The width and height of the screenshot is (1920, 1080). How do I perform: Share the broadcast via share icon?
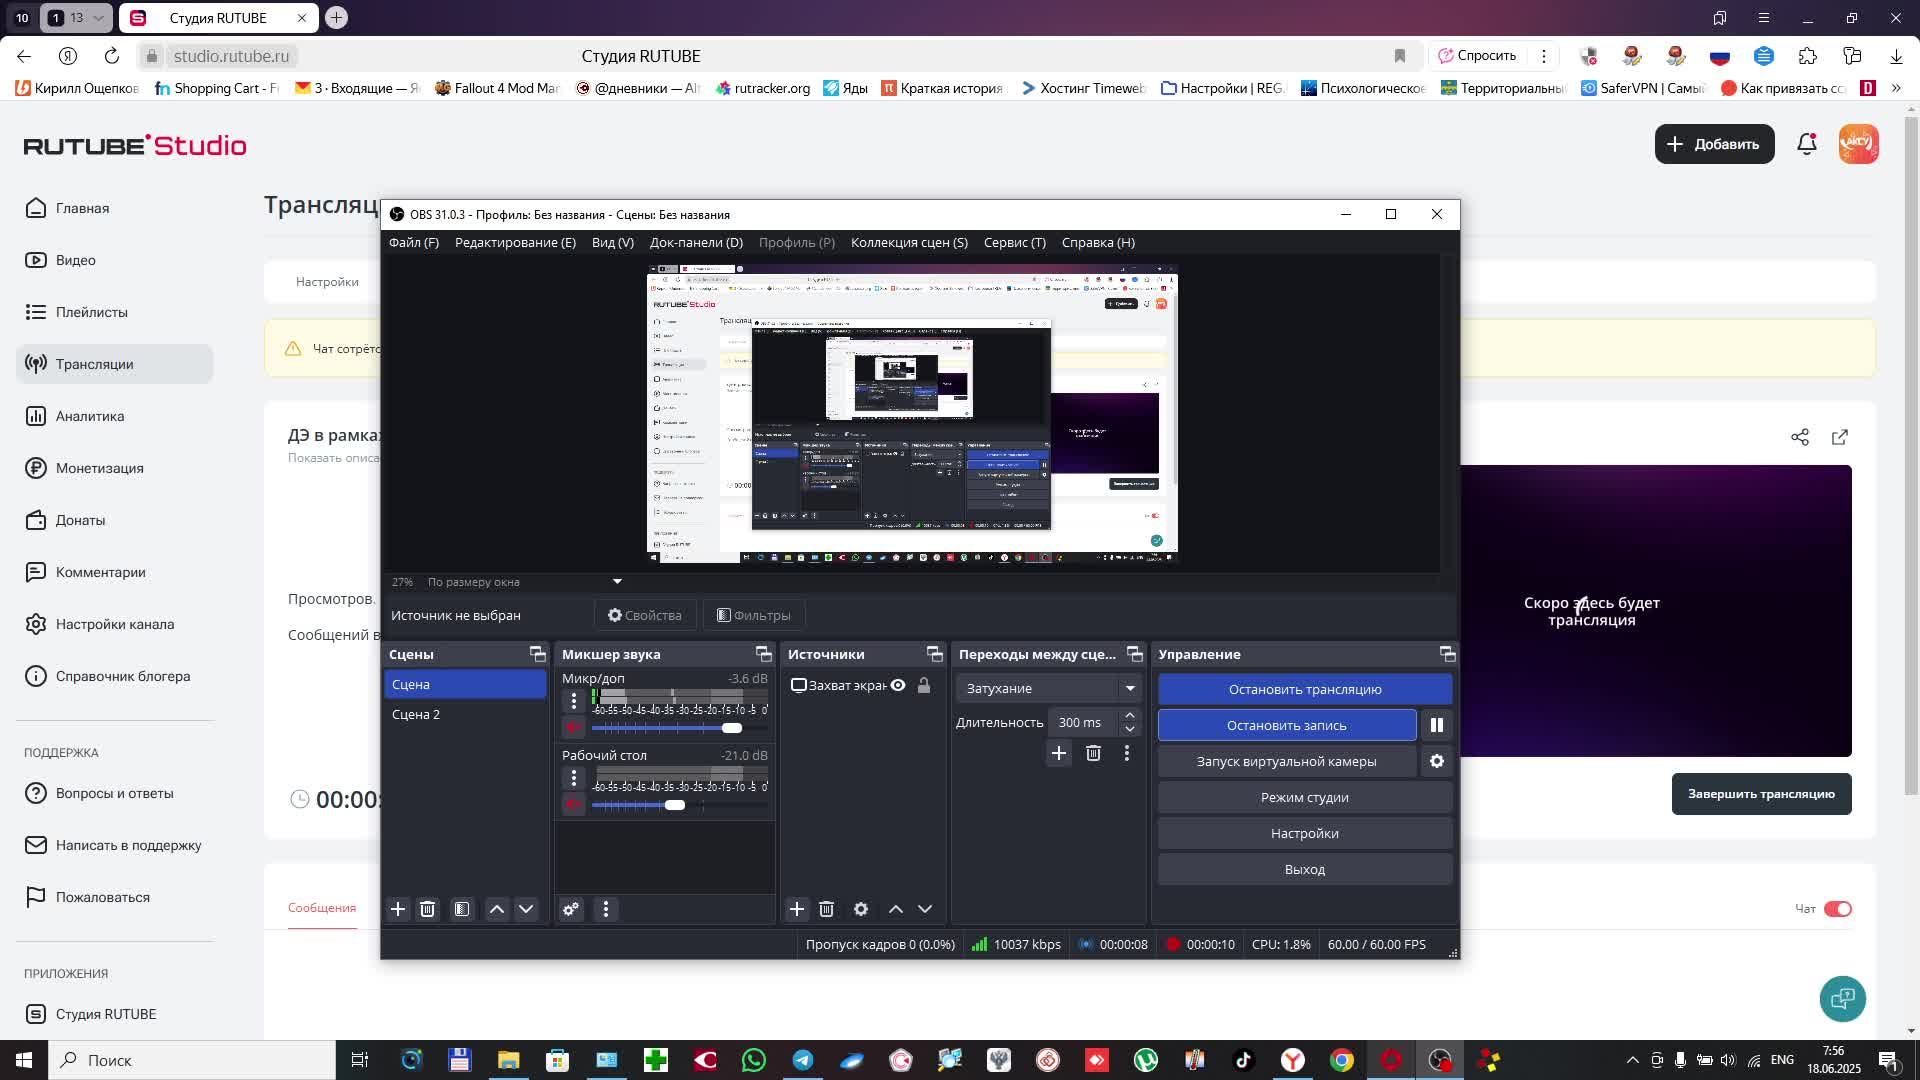tap(1800, 437)
